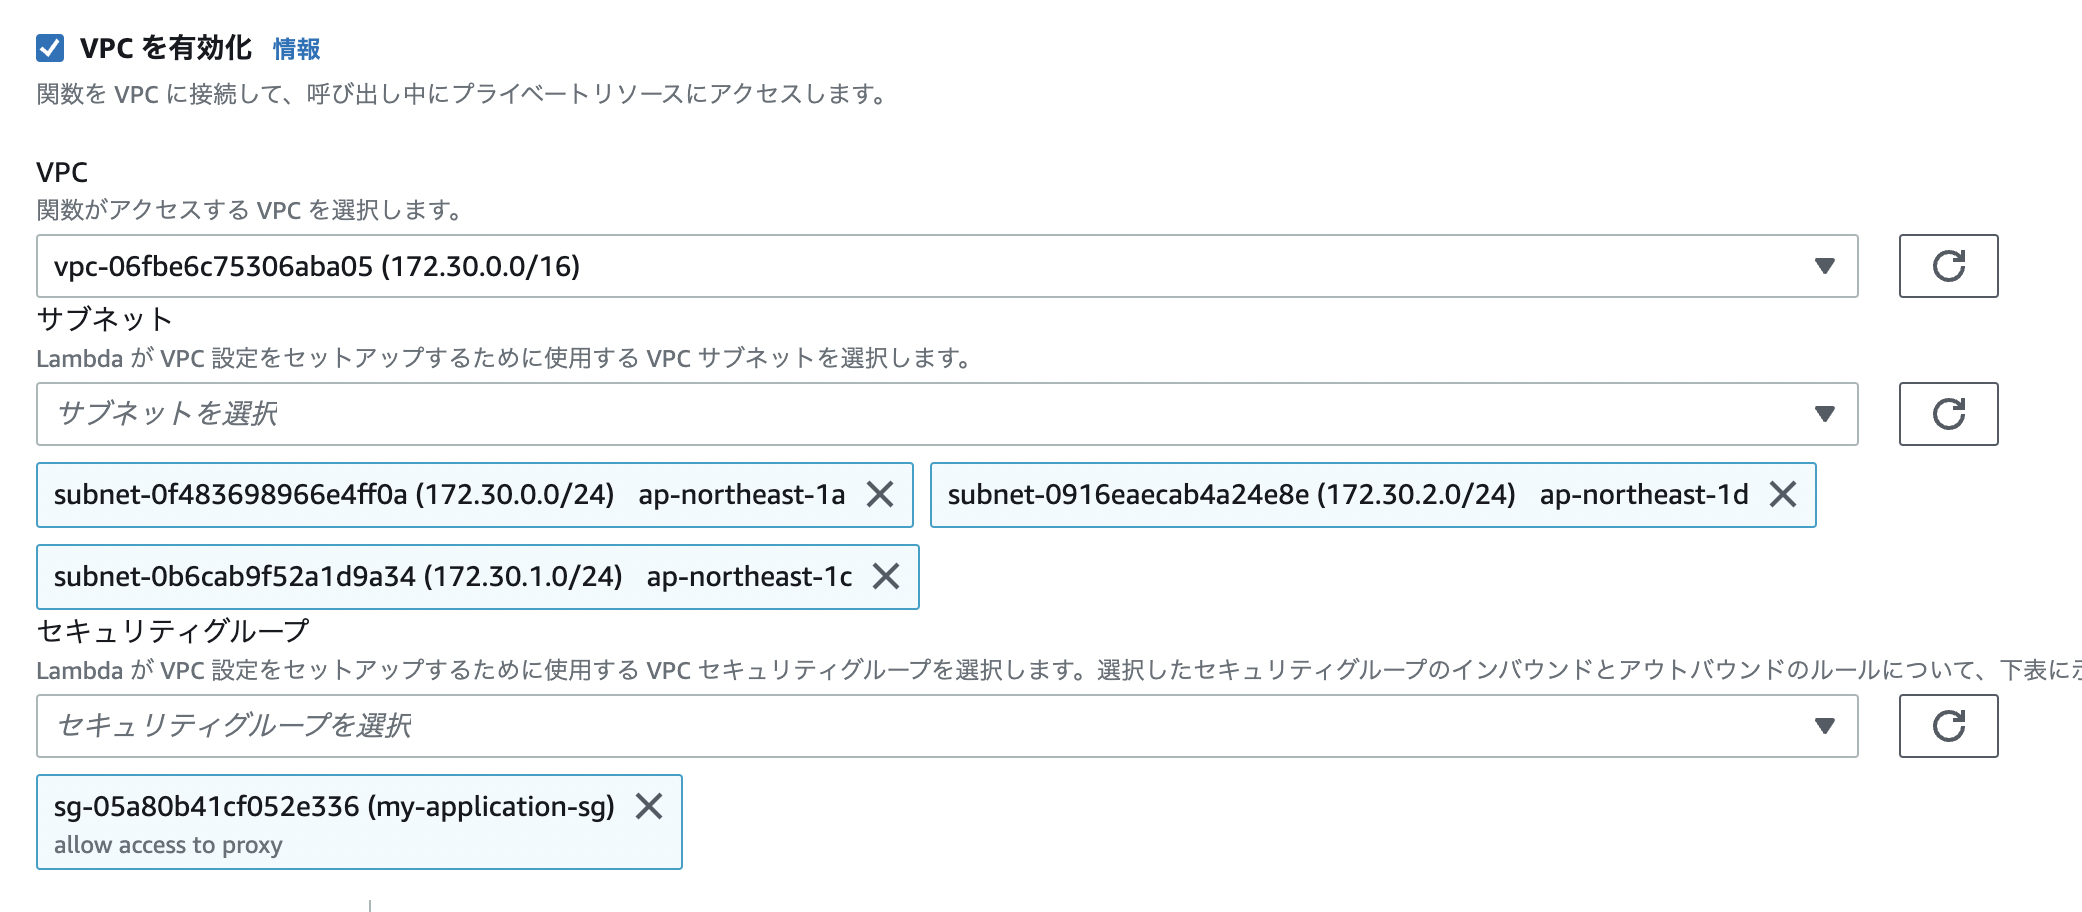Image resolution: width=2082 pixels, height=912 pixels.
Task: Refresh the security group list
Action: coord(1945,726)
